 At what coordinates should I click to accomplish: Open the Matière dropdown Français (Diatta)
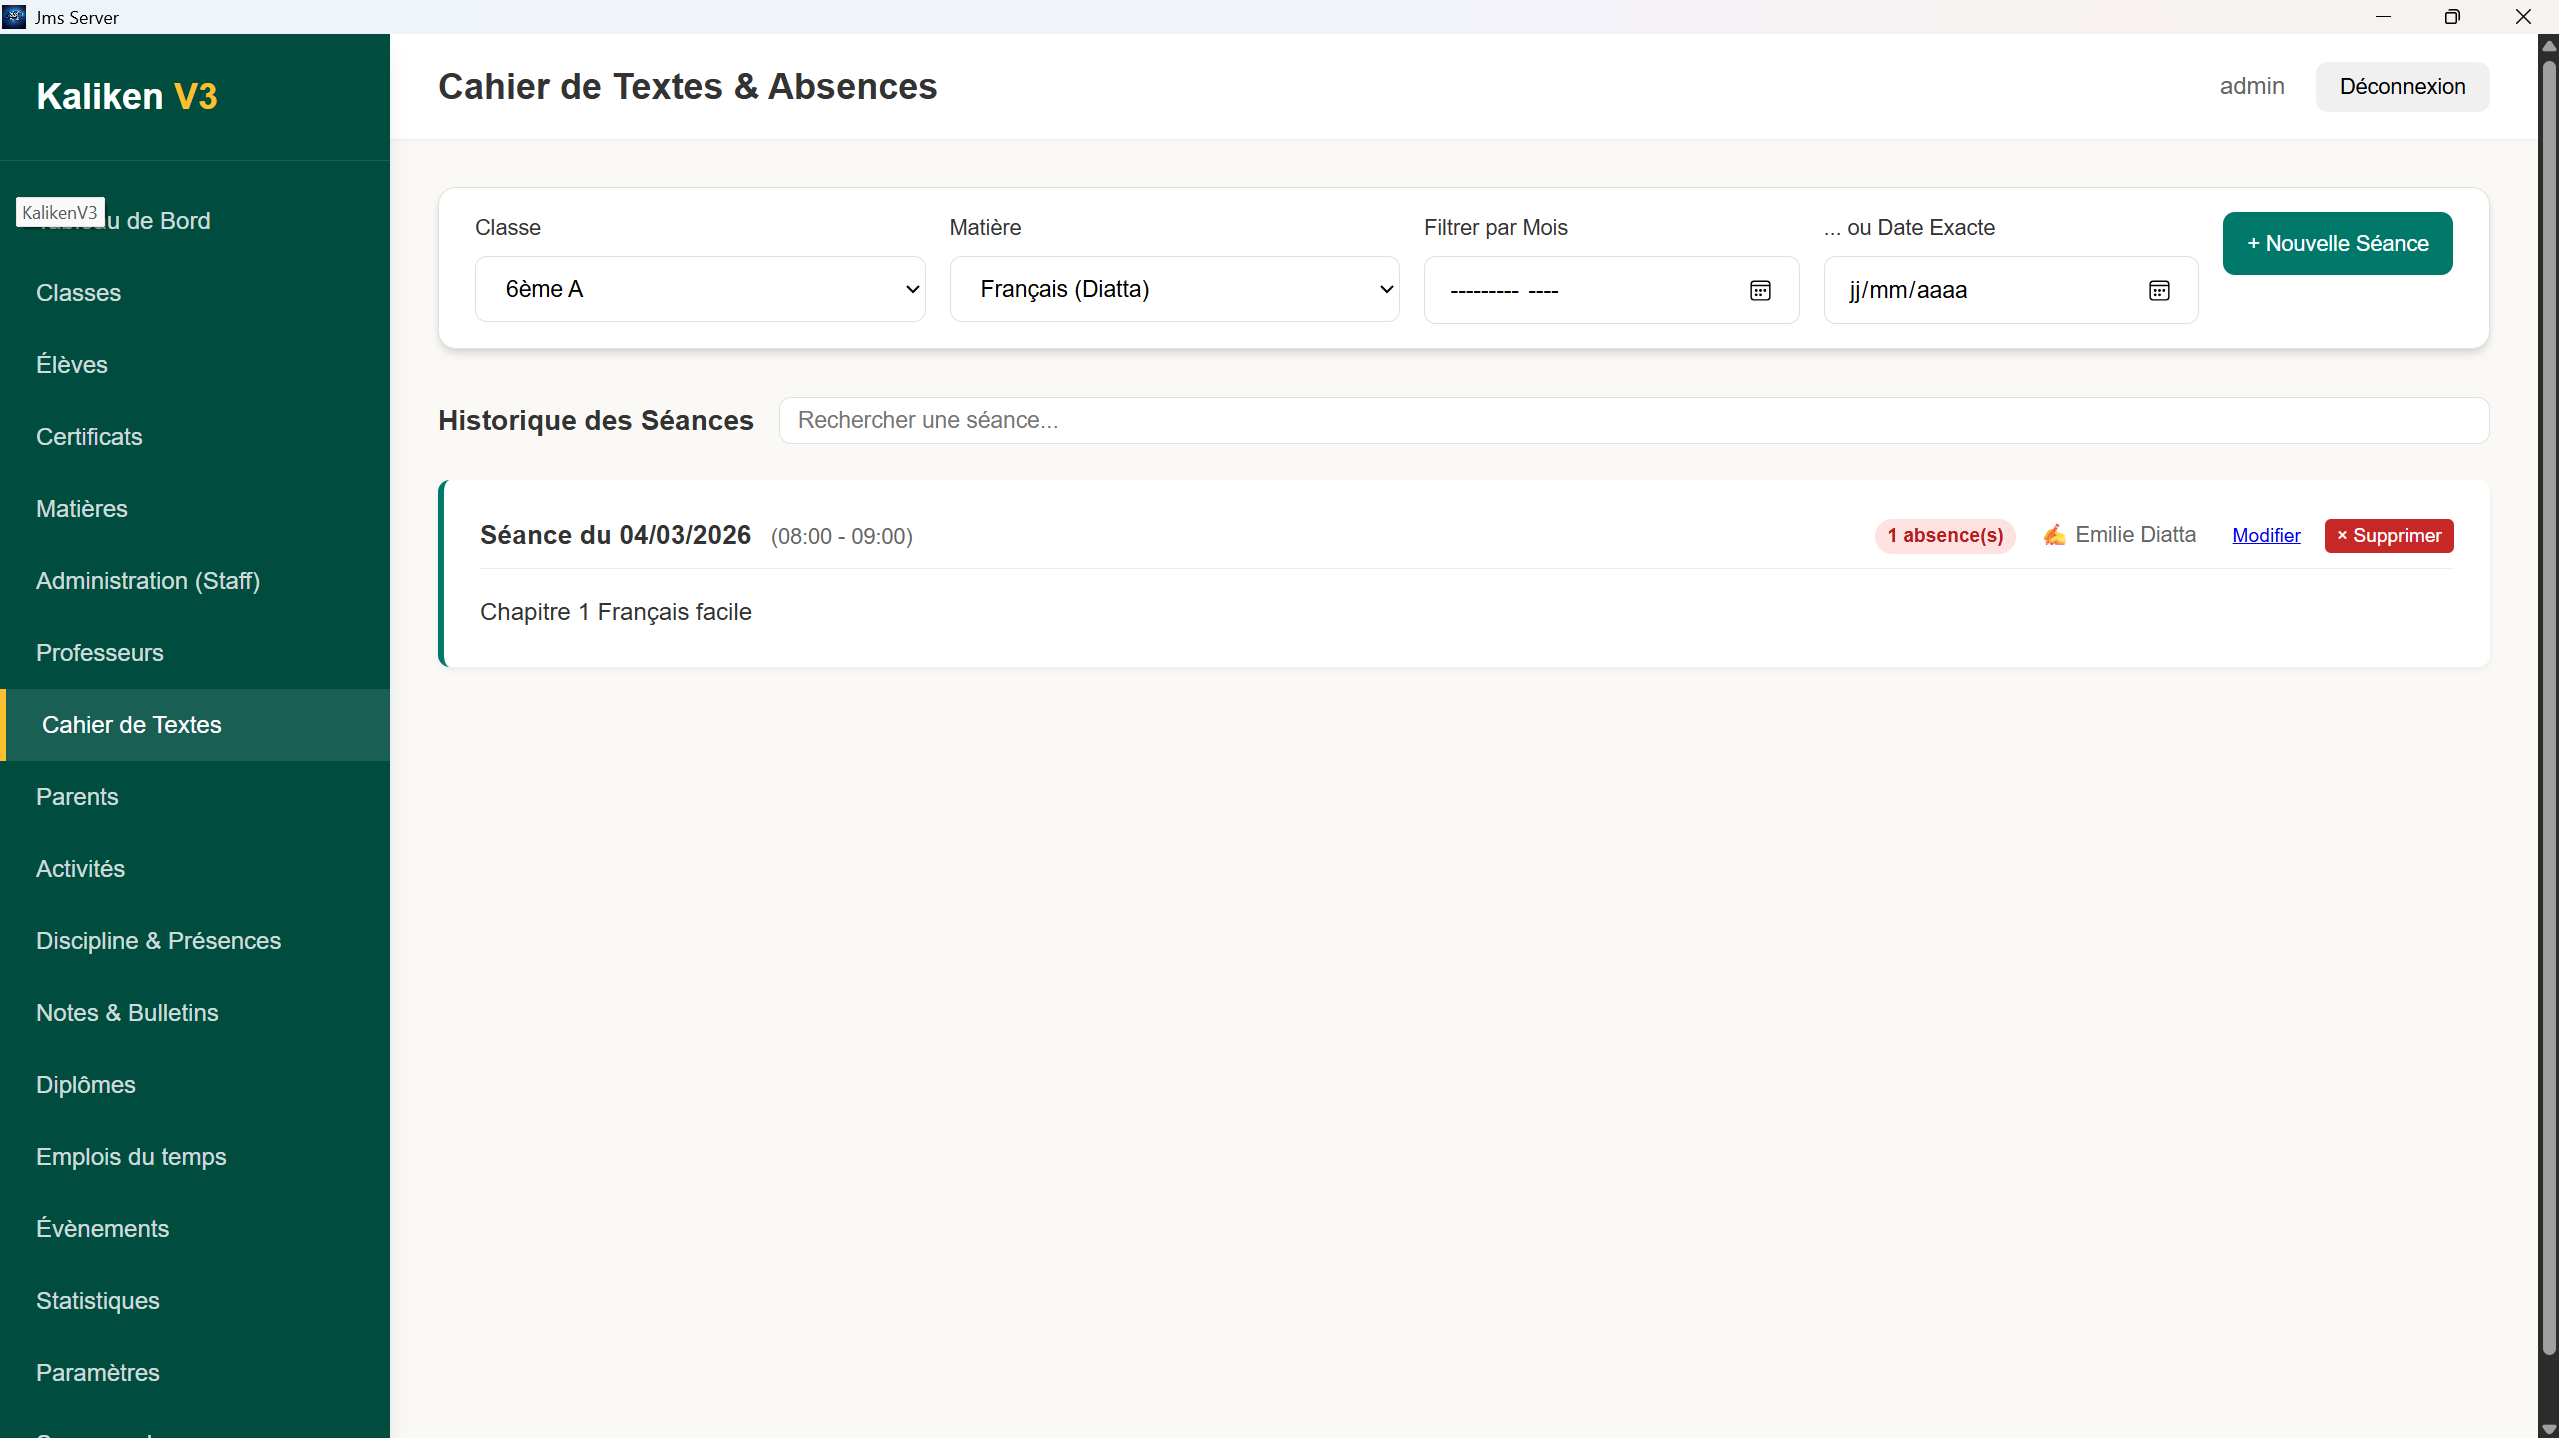point(1174,289)
